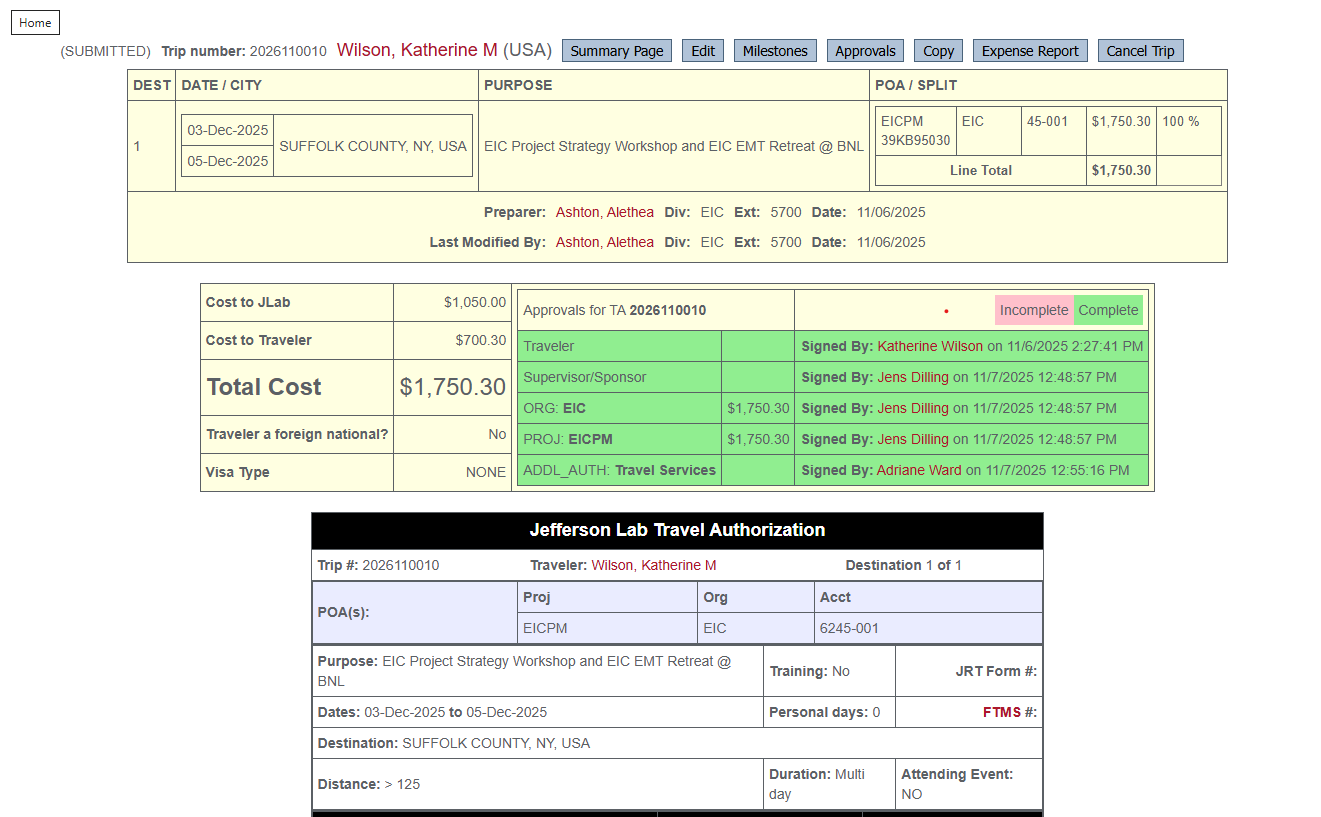The image size is (1321, 817).
Task: Open Katherine Wilson signer link
Action: (x=928, y=346)
